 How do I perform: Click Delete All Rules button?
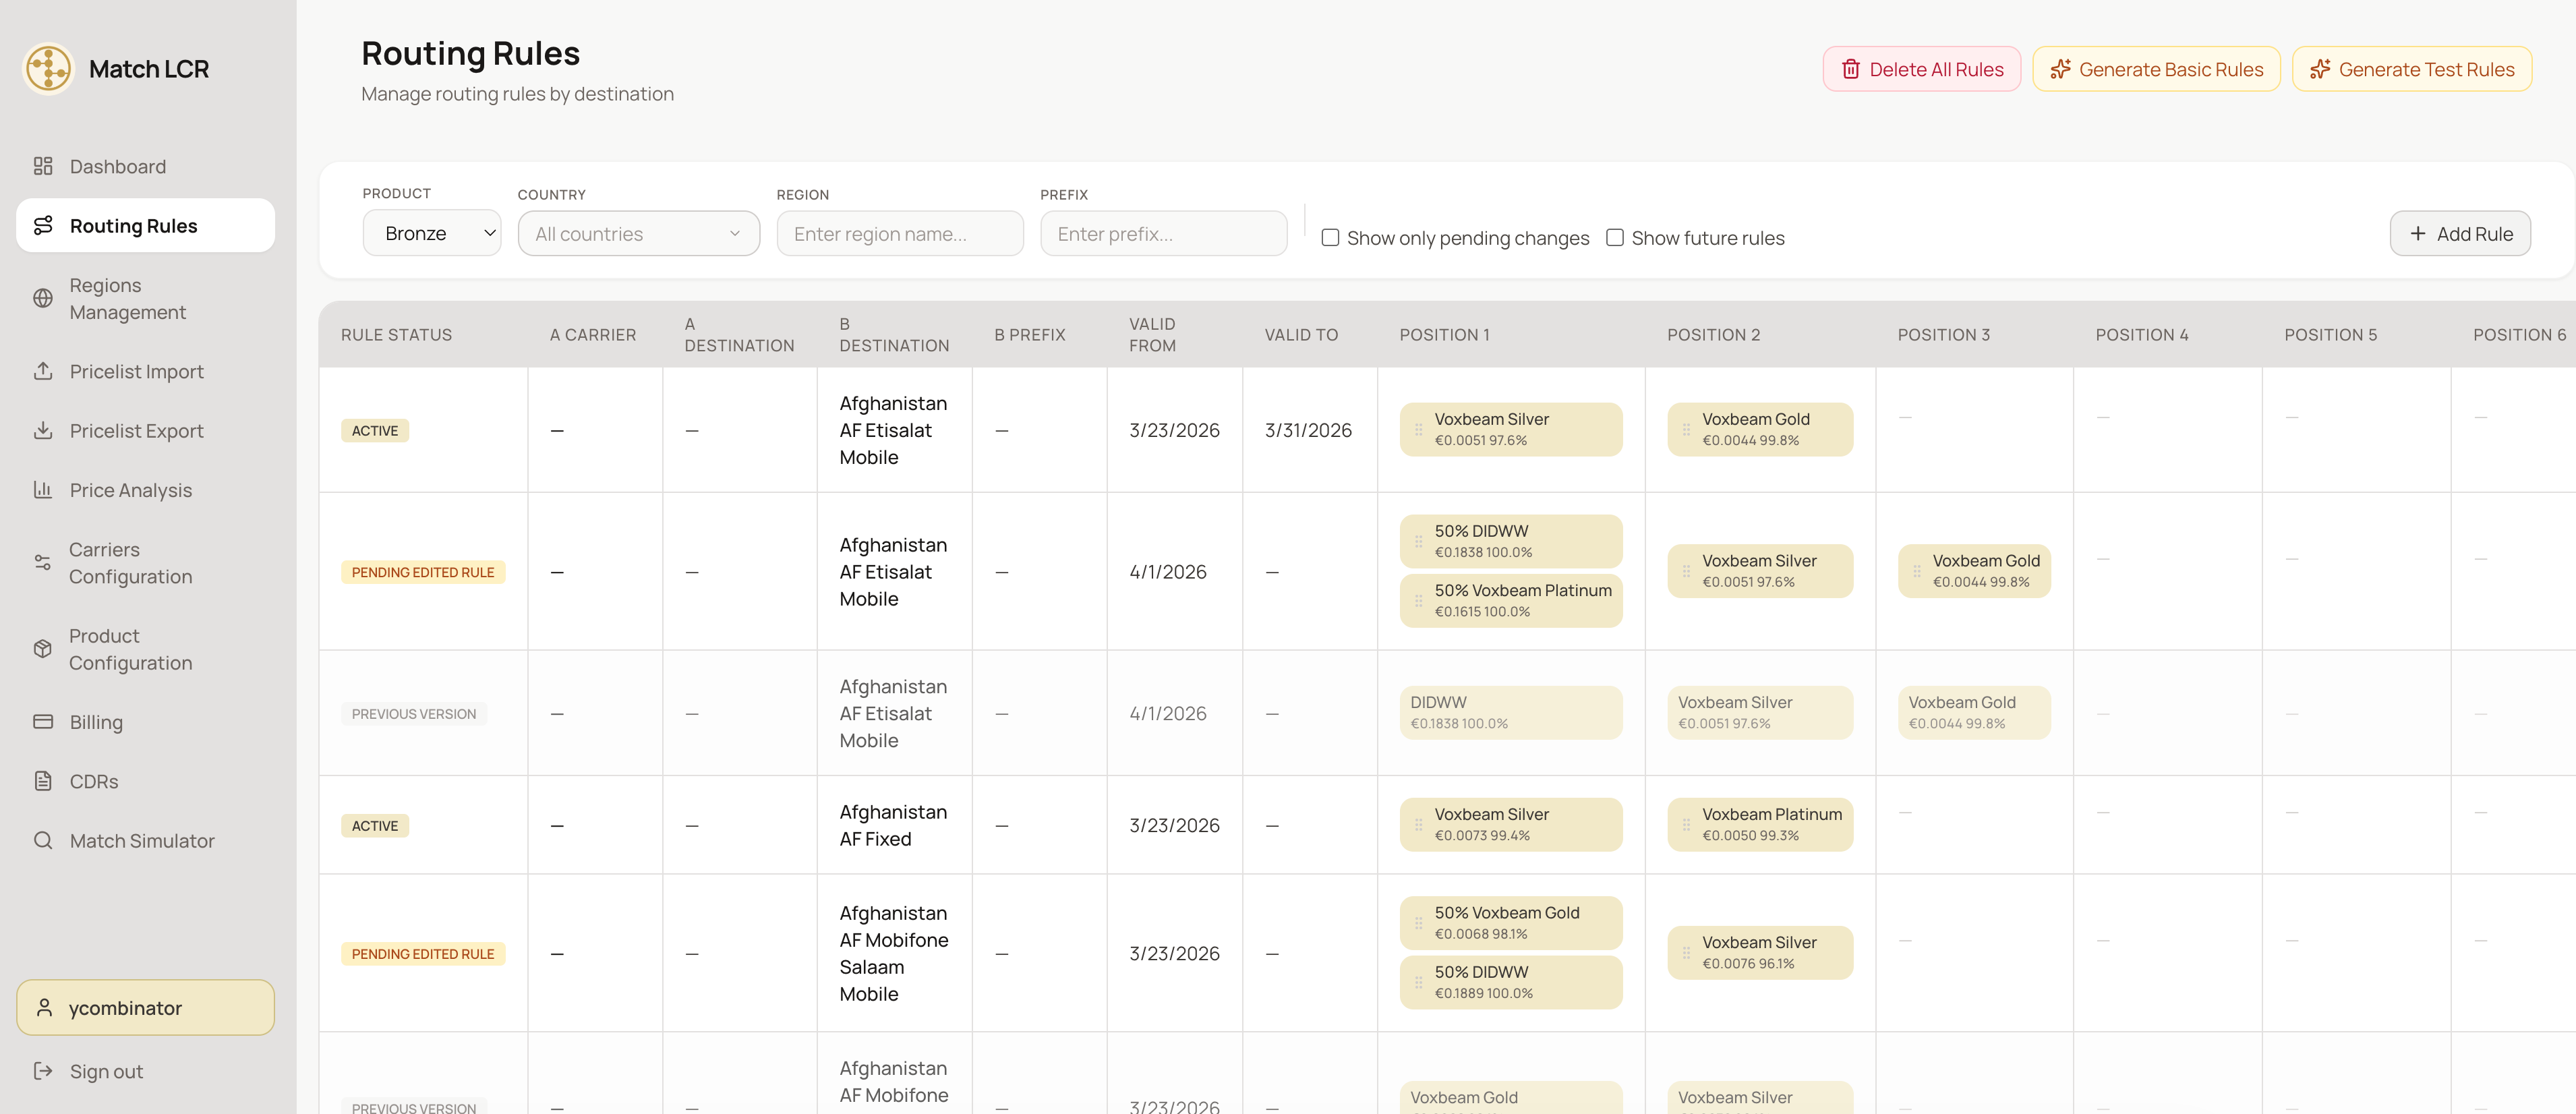1921,69
